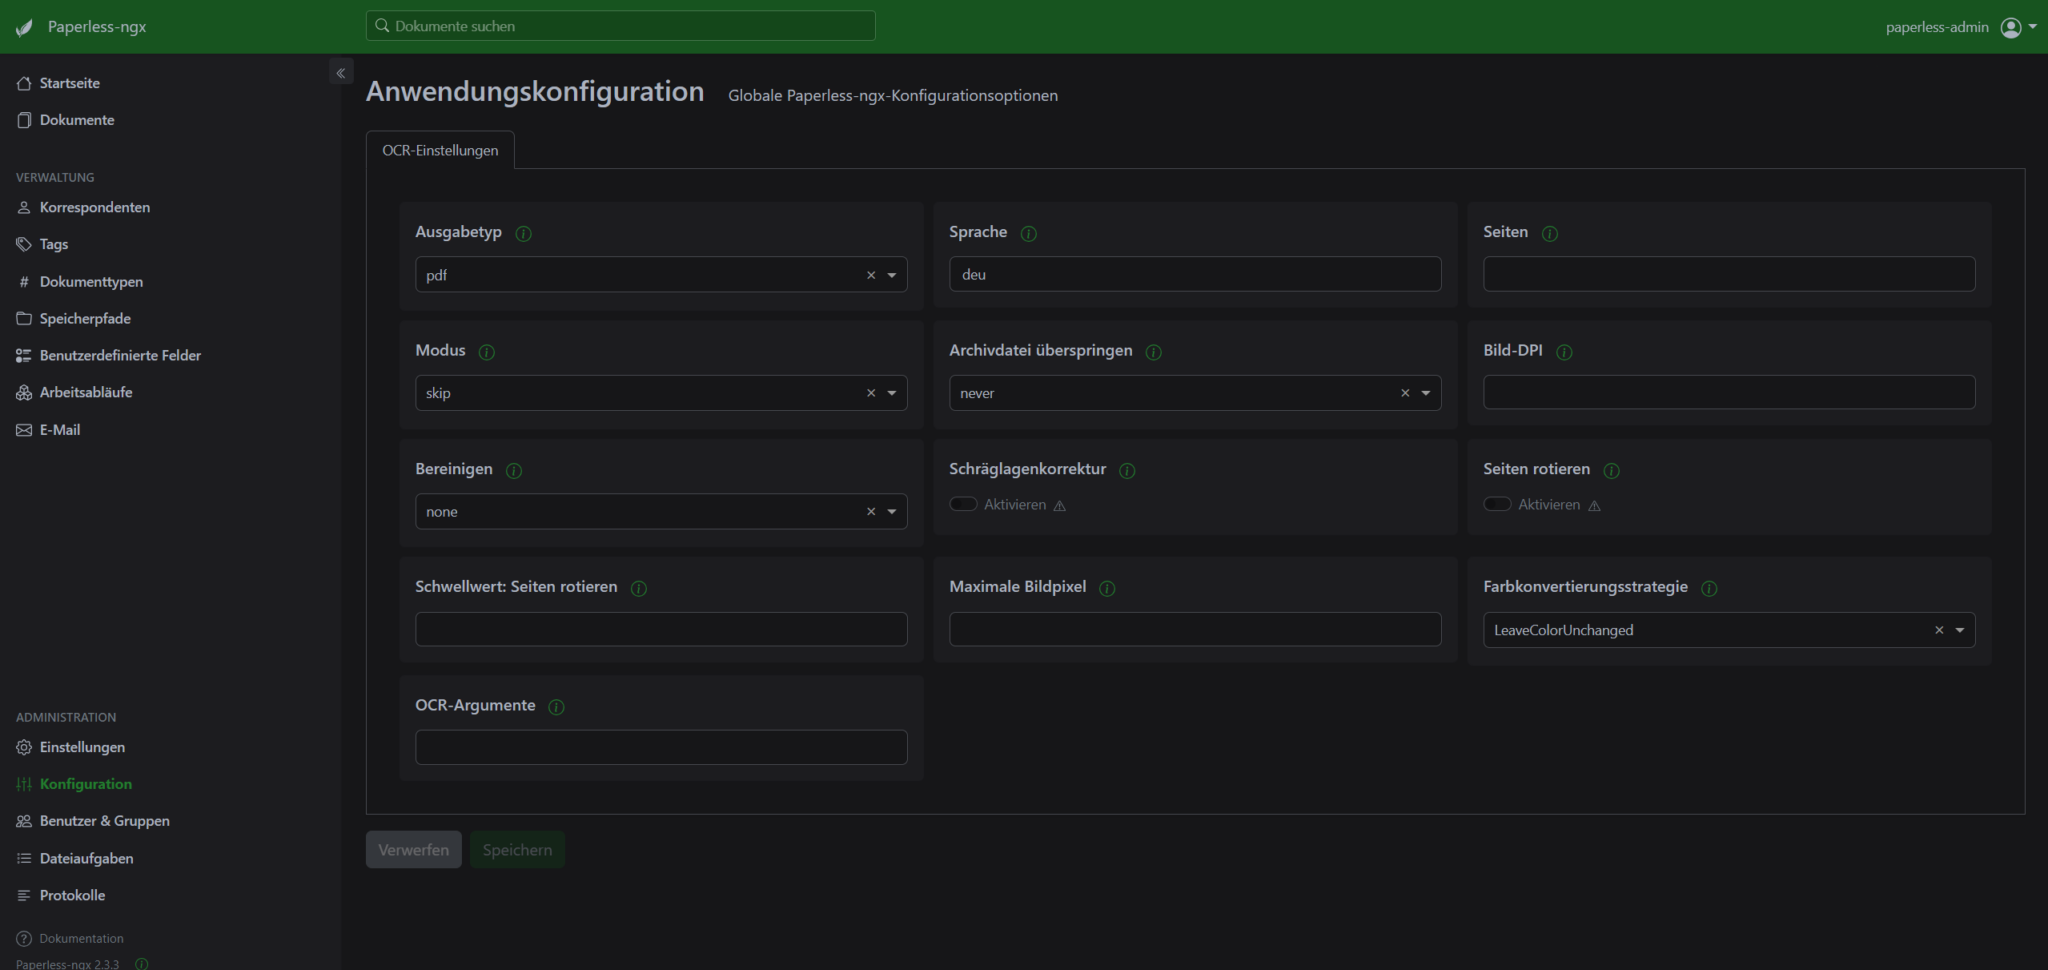Show info for Modus
Image resolution: width=2048 pixels, height=970 pixels.
(487, 352)
